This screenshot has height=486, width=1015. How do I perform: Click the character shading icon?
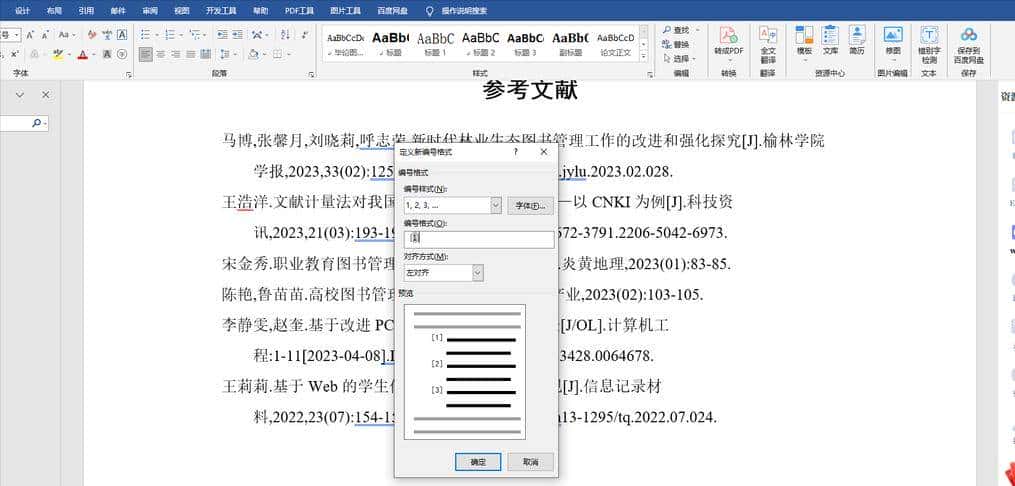click(x=107, y=54)
